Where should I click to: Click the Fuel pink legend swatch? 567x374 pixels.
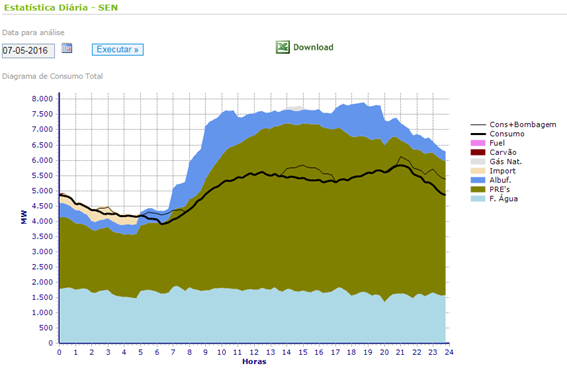478,143
